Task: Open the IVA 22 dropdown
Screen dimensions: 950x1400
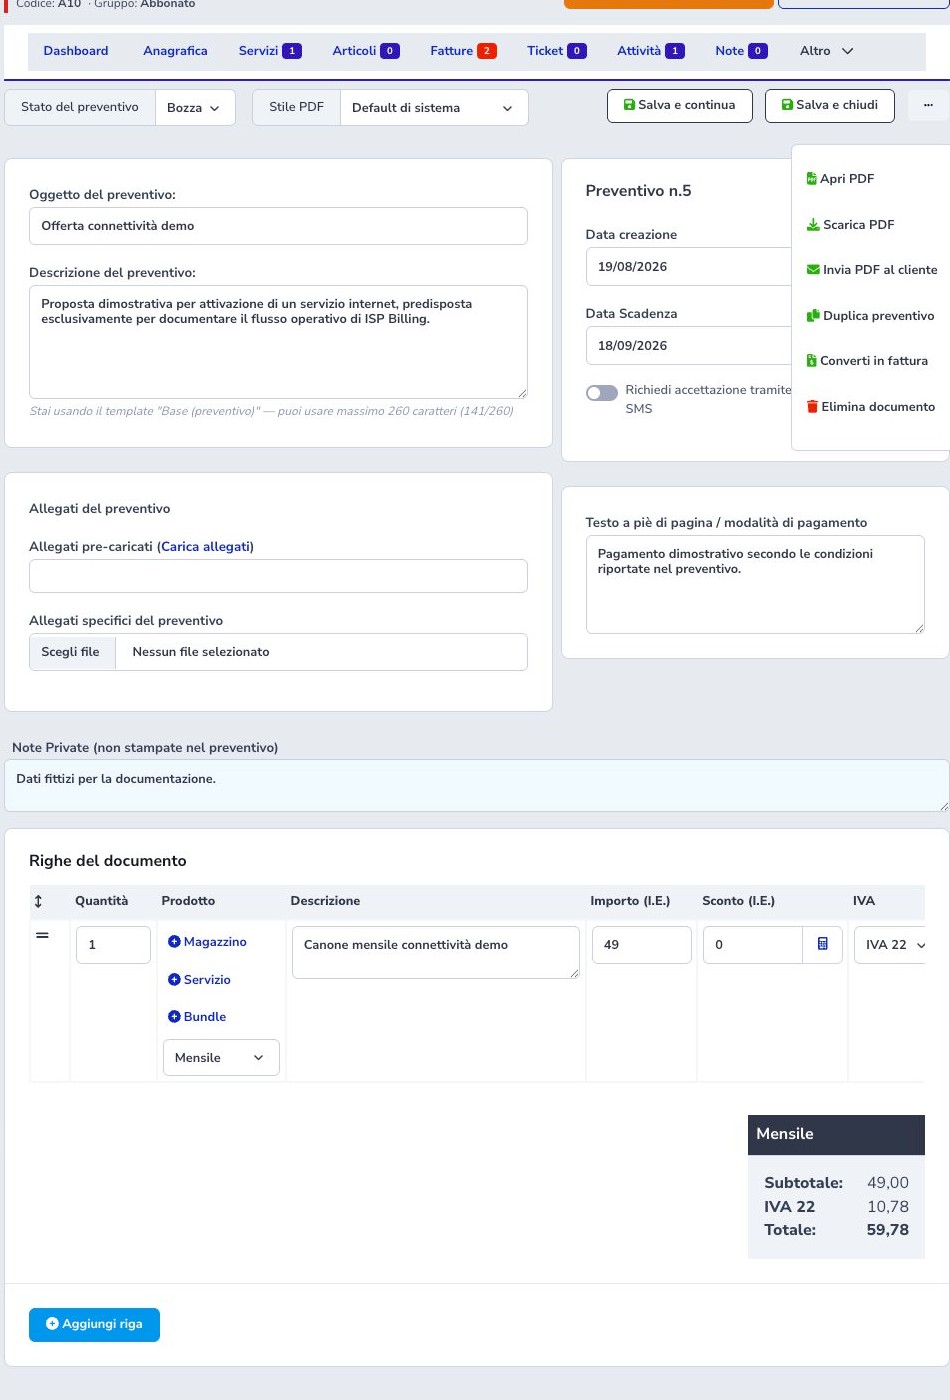Action: point(890,945)
